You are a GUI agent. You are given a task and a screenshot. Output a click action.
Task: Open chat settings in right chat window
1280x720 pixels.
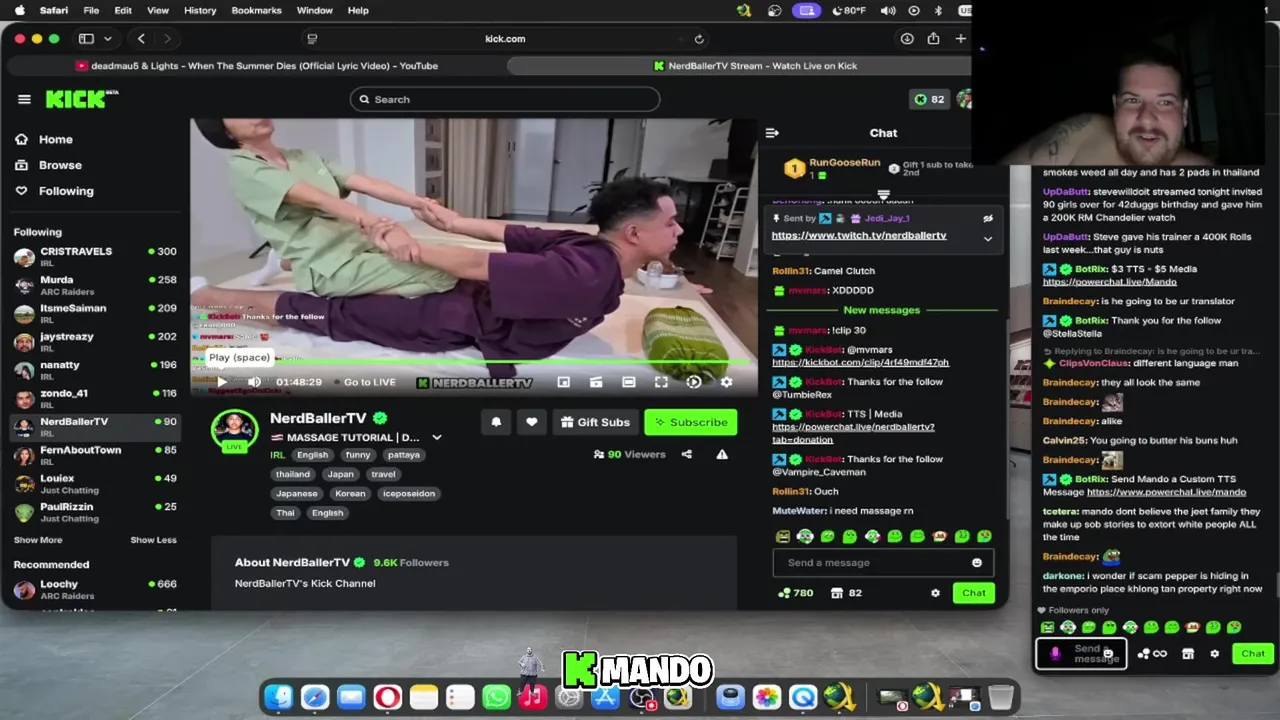pyautogui.click(x=1214, y=654)
